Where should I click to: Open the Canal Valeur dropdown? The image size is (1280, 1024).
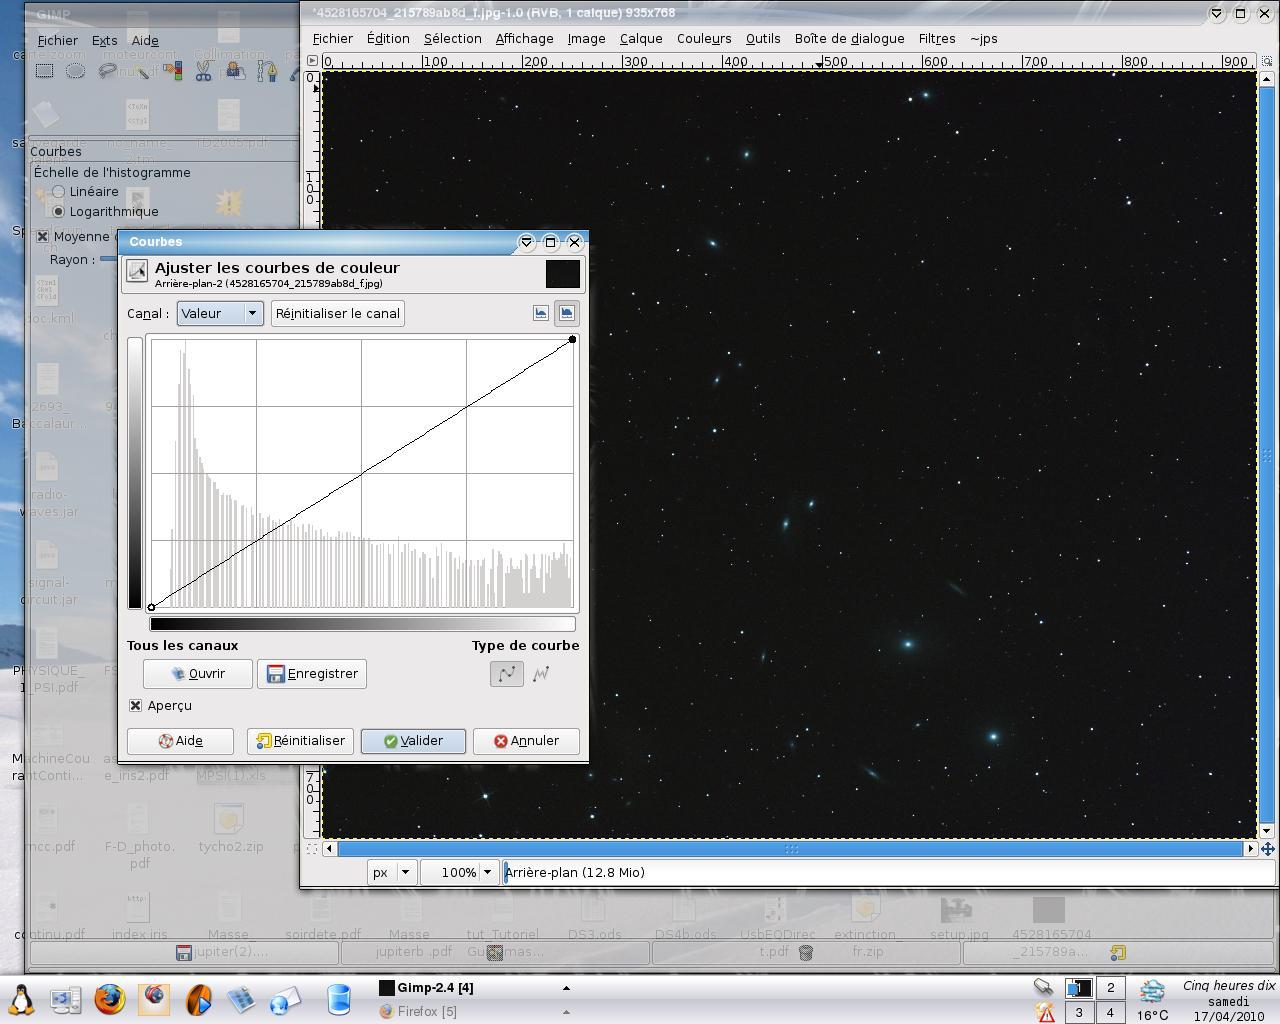click(220, 313)
